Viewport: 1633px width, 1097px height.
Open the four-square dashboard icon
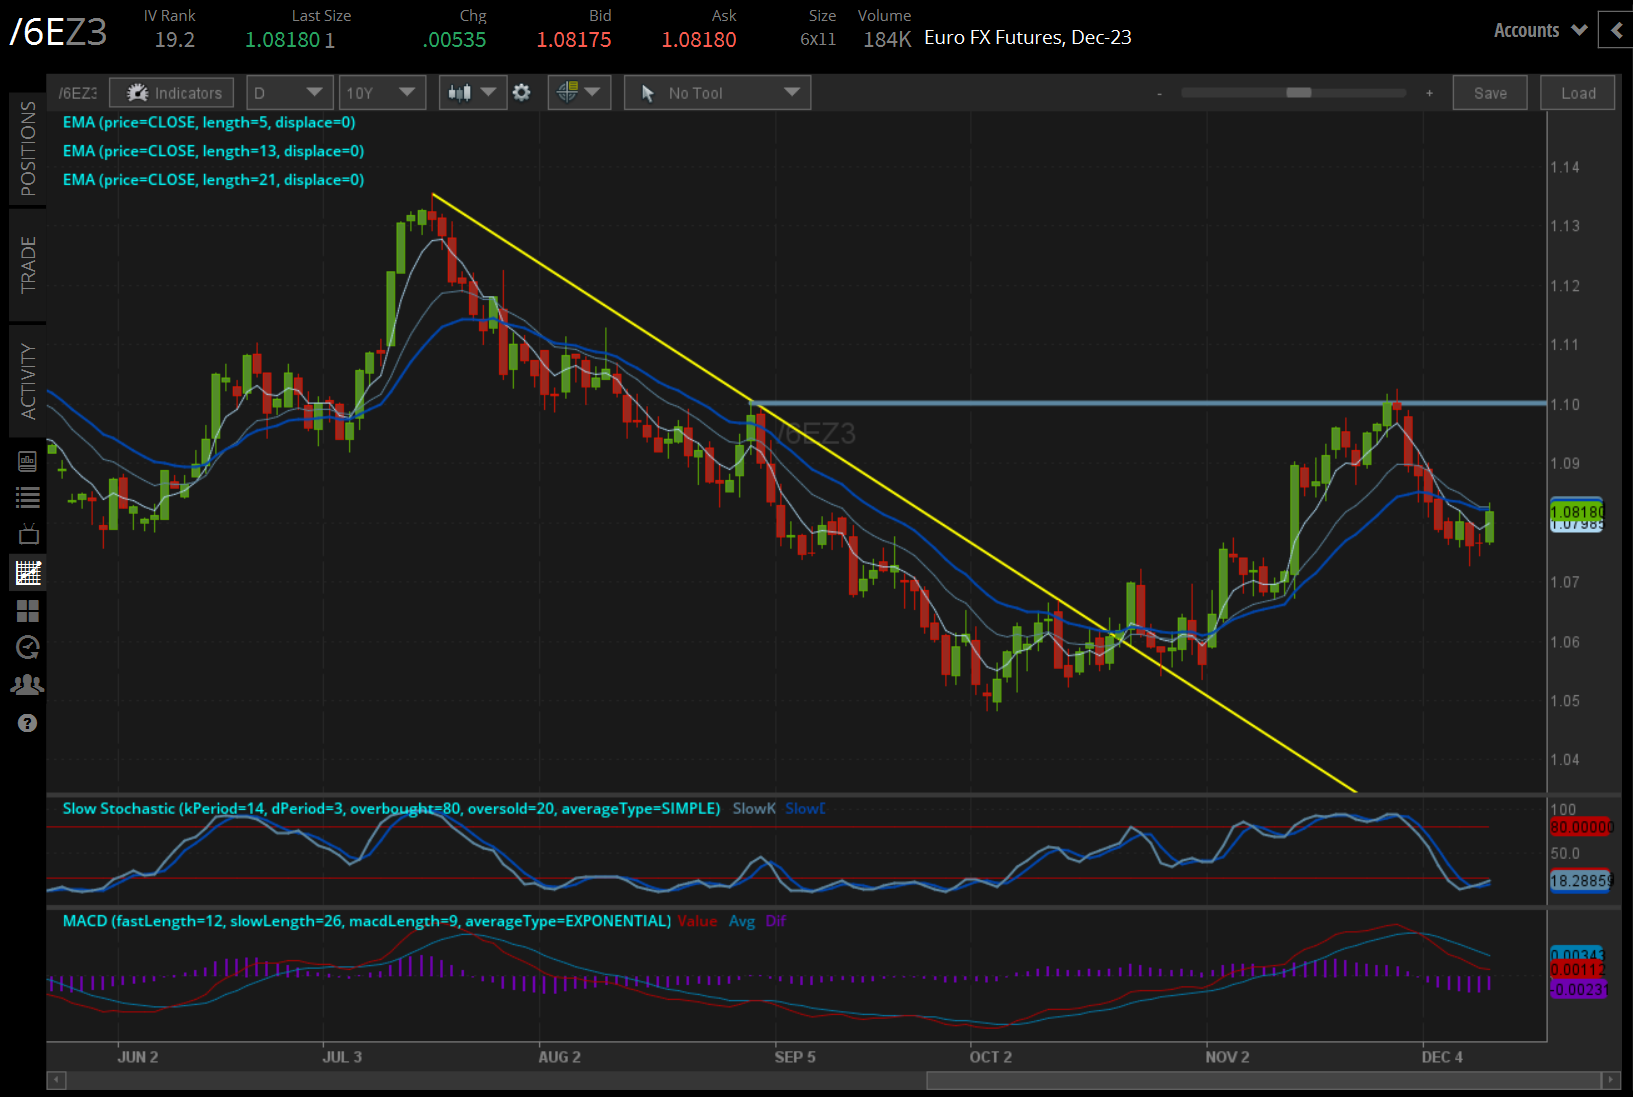(27, 610)
